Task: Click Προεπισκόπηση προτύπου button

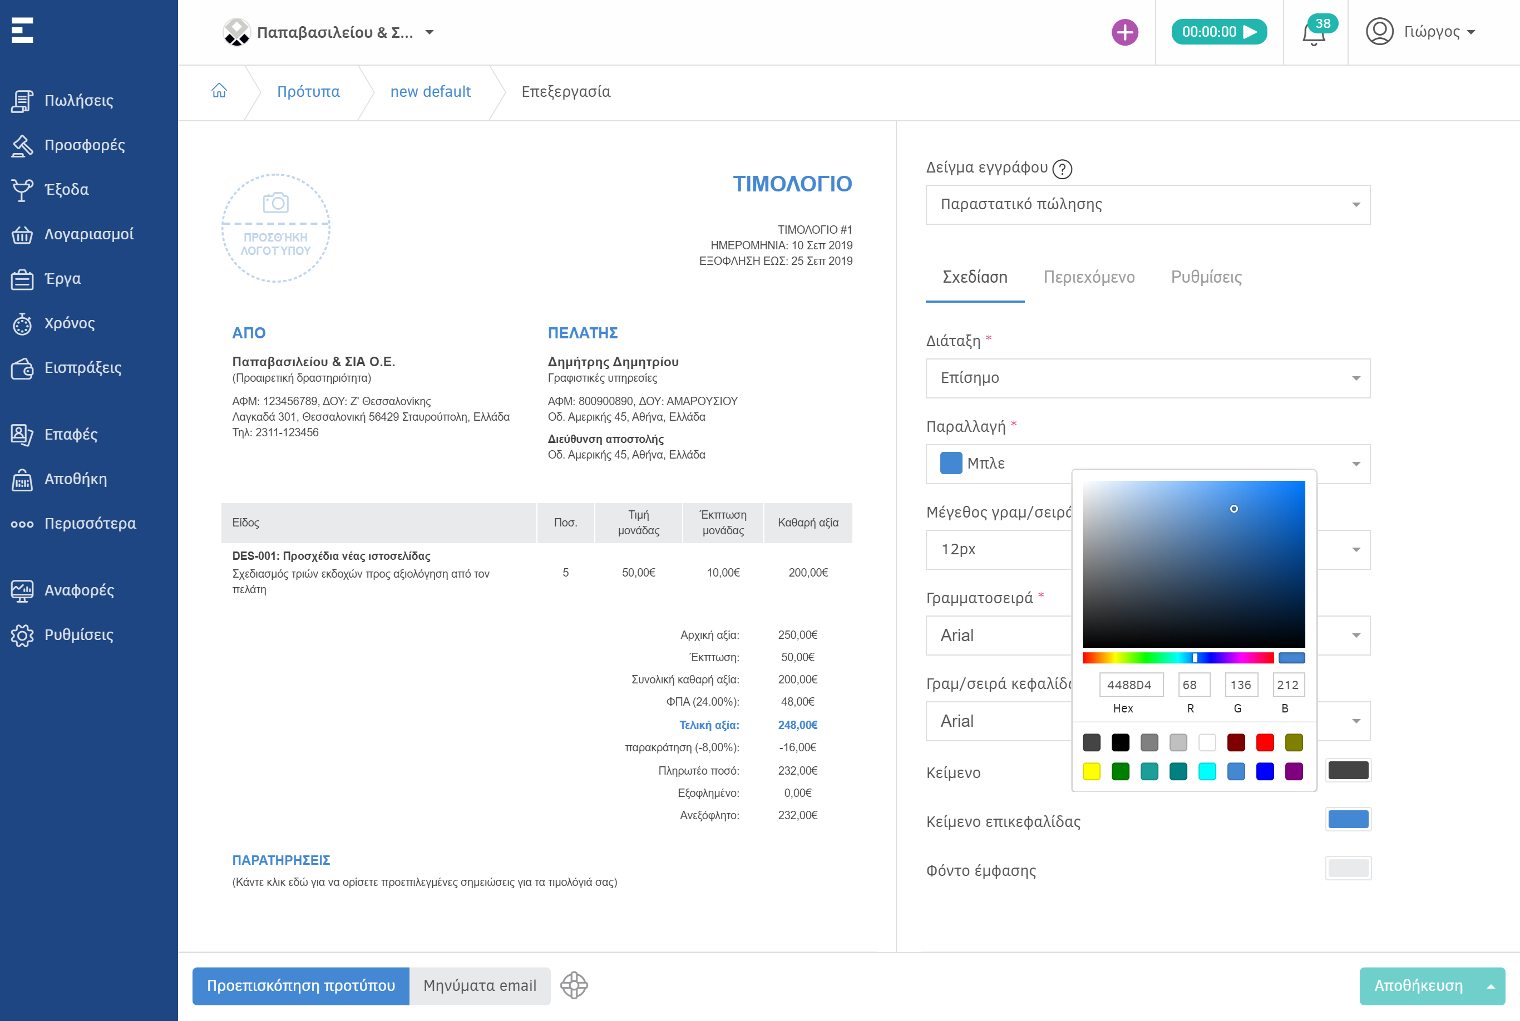Action: tap(301, 986)
